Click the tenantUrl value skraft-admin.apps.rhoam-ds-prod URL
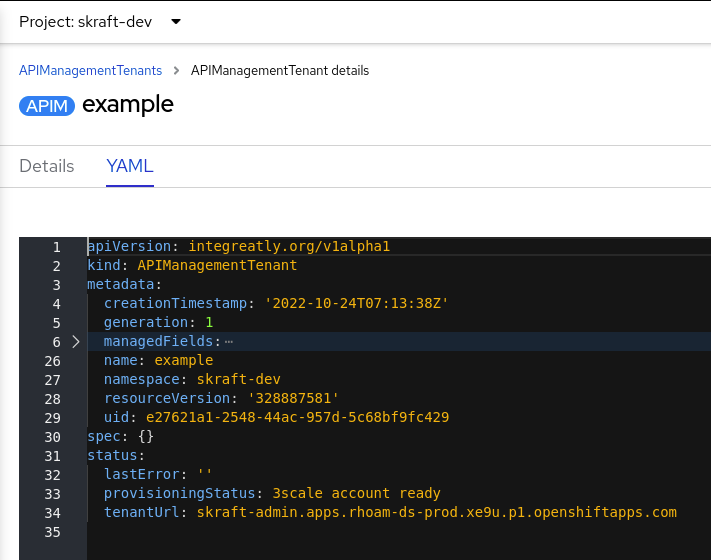Image resolution: width=711 pixels, height=560 pixels. (437, 513)
